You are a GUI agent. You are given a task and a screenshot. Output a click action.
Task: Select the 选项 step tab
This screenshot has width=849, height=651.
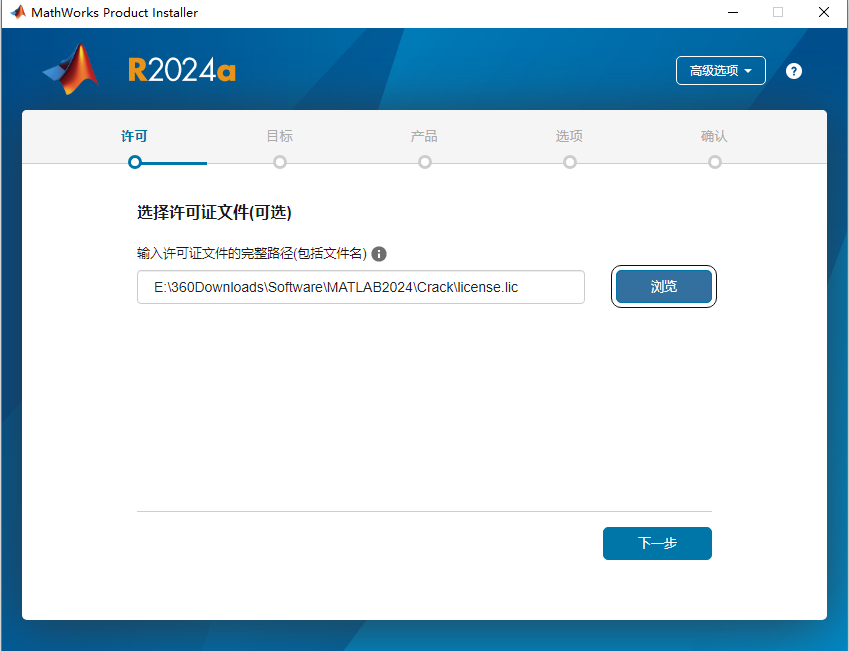point(569,136)
